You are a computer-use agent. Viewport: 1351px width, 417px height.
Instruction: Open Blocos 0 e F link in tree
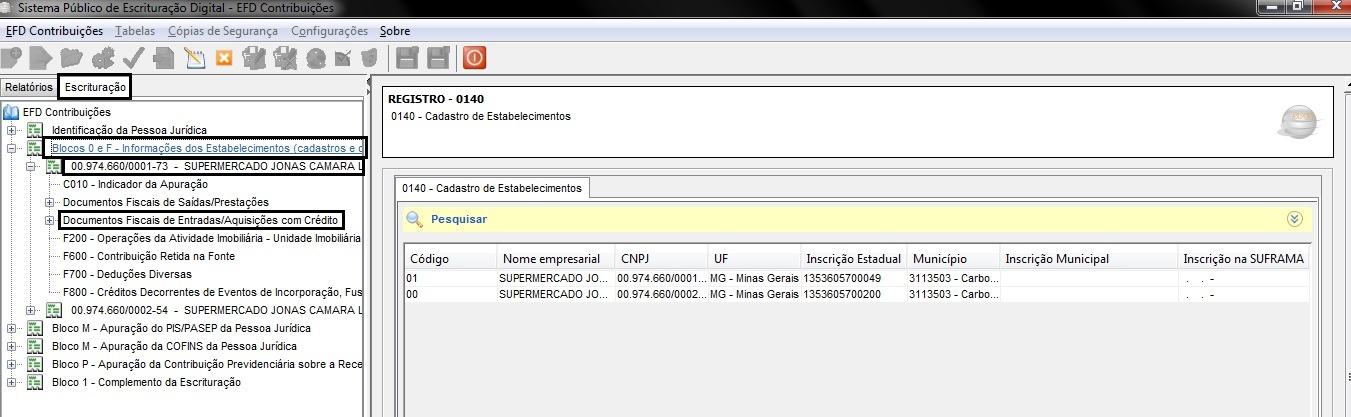click(208, 148)
